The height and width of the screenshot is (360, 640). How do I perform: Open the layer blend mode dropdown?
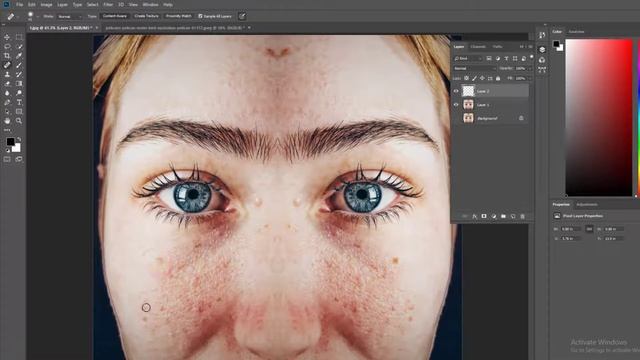[474, 68]
